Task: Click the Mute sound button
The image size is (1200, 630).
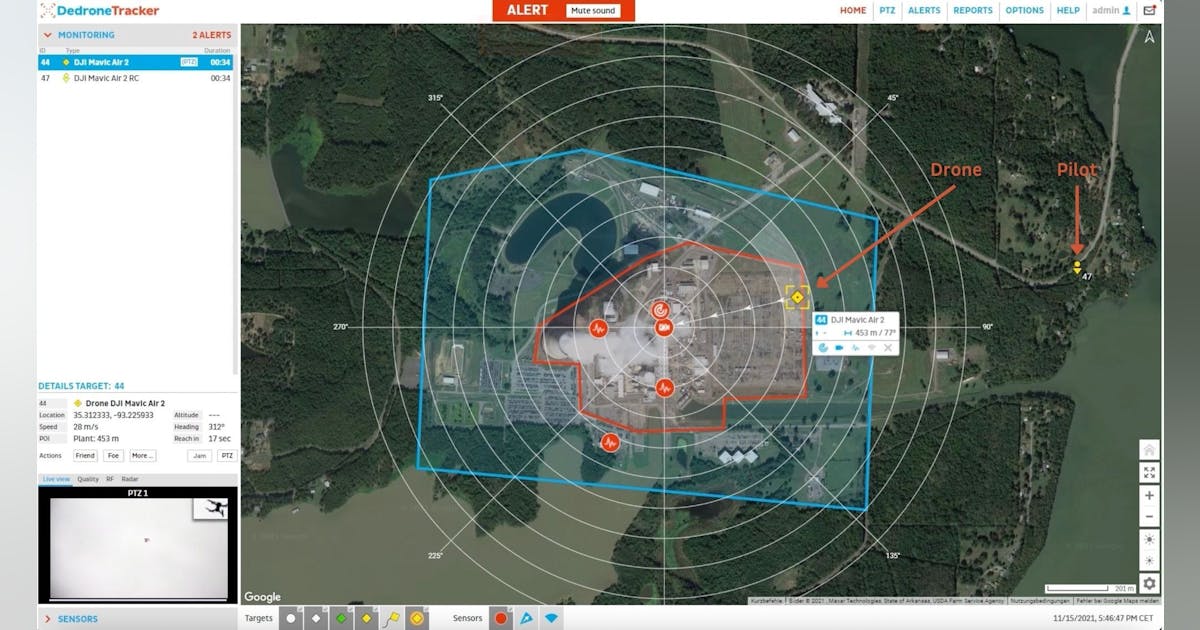Action: tap(593, 11)
